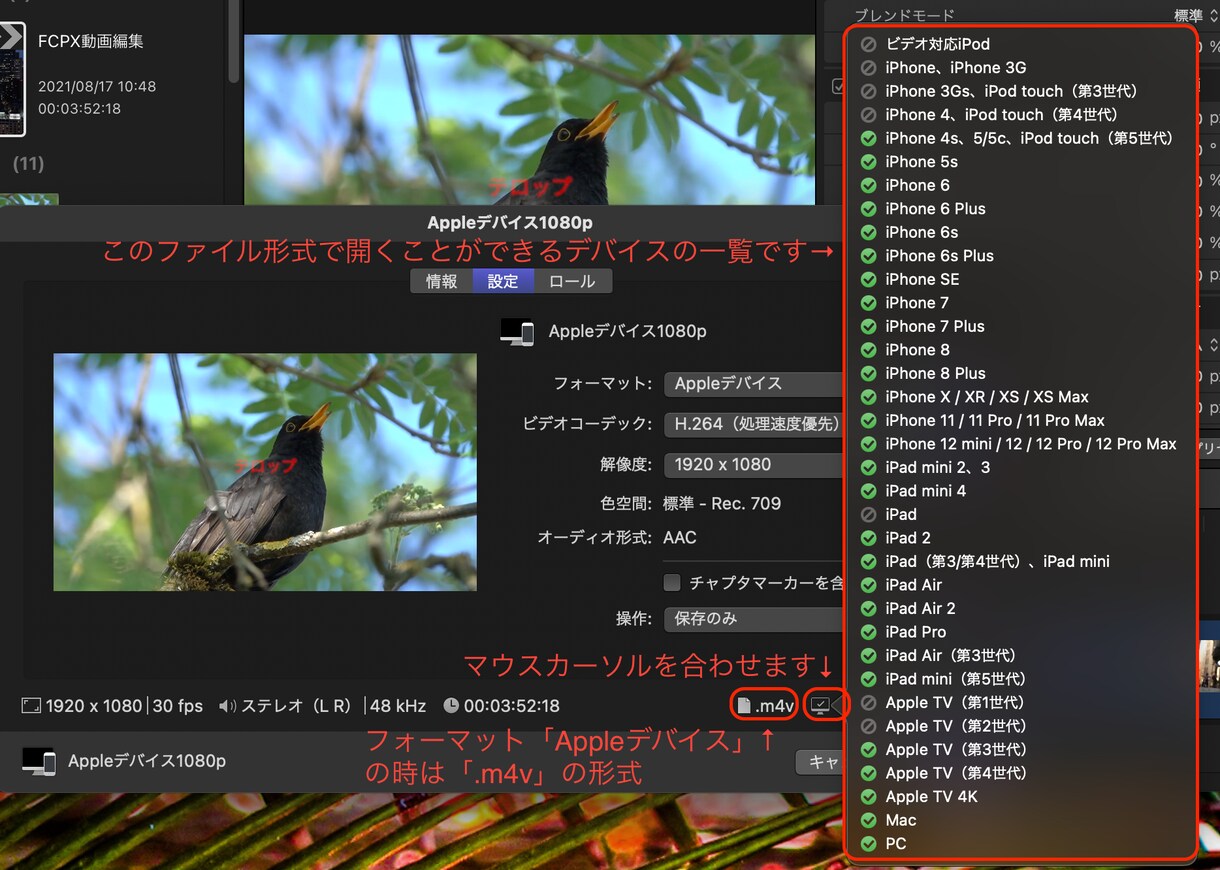Click the unsupported icon next to ビデオ対応iPod
Screen dimensions: 1220x870
(x=868, y=44)
